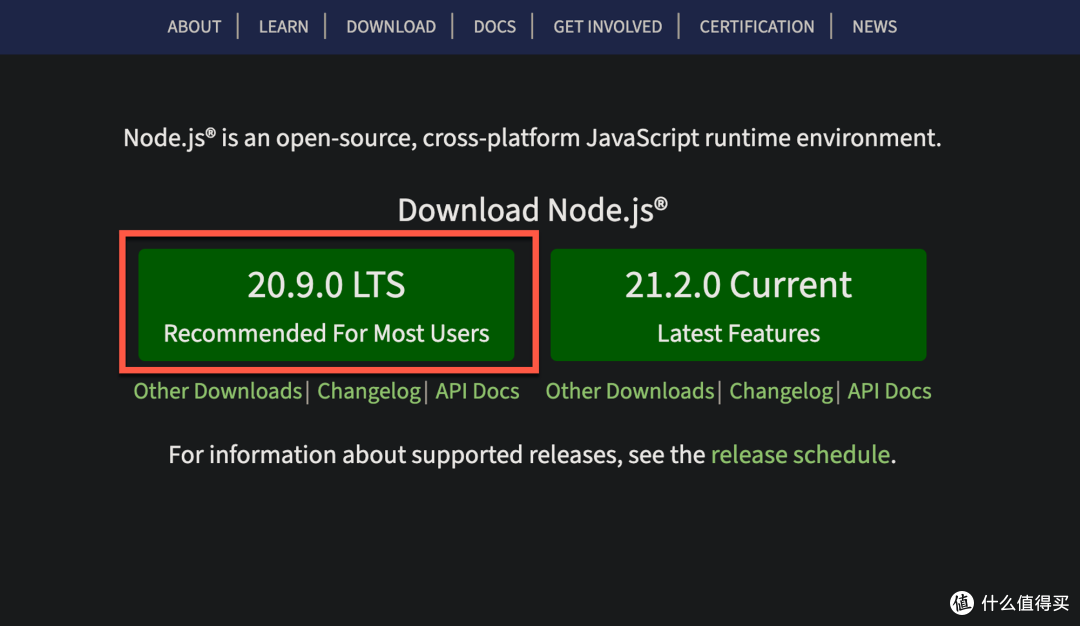
Task: Go to the LEARN section
Action: [284, 27]
